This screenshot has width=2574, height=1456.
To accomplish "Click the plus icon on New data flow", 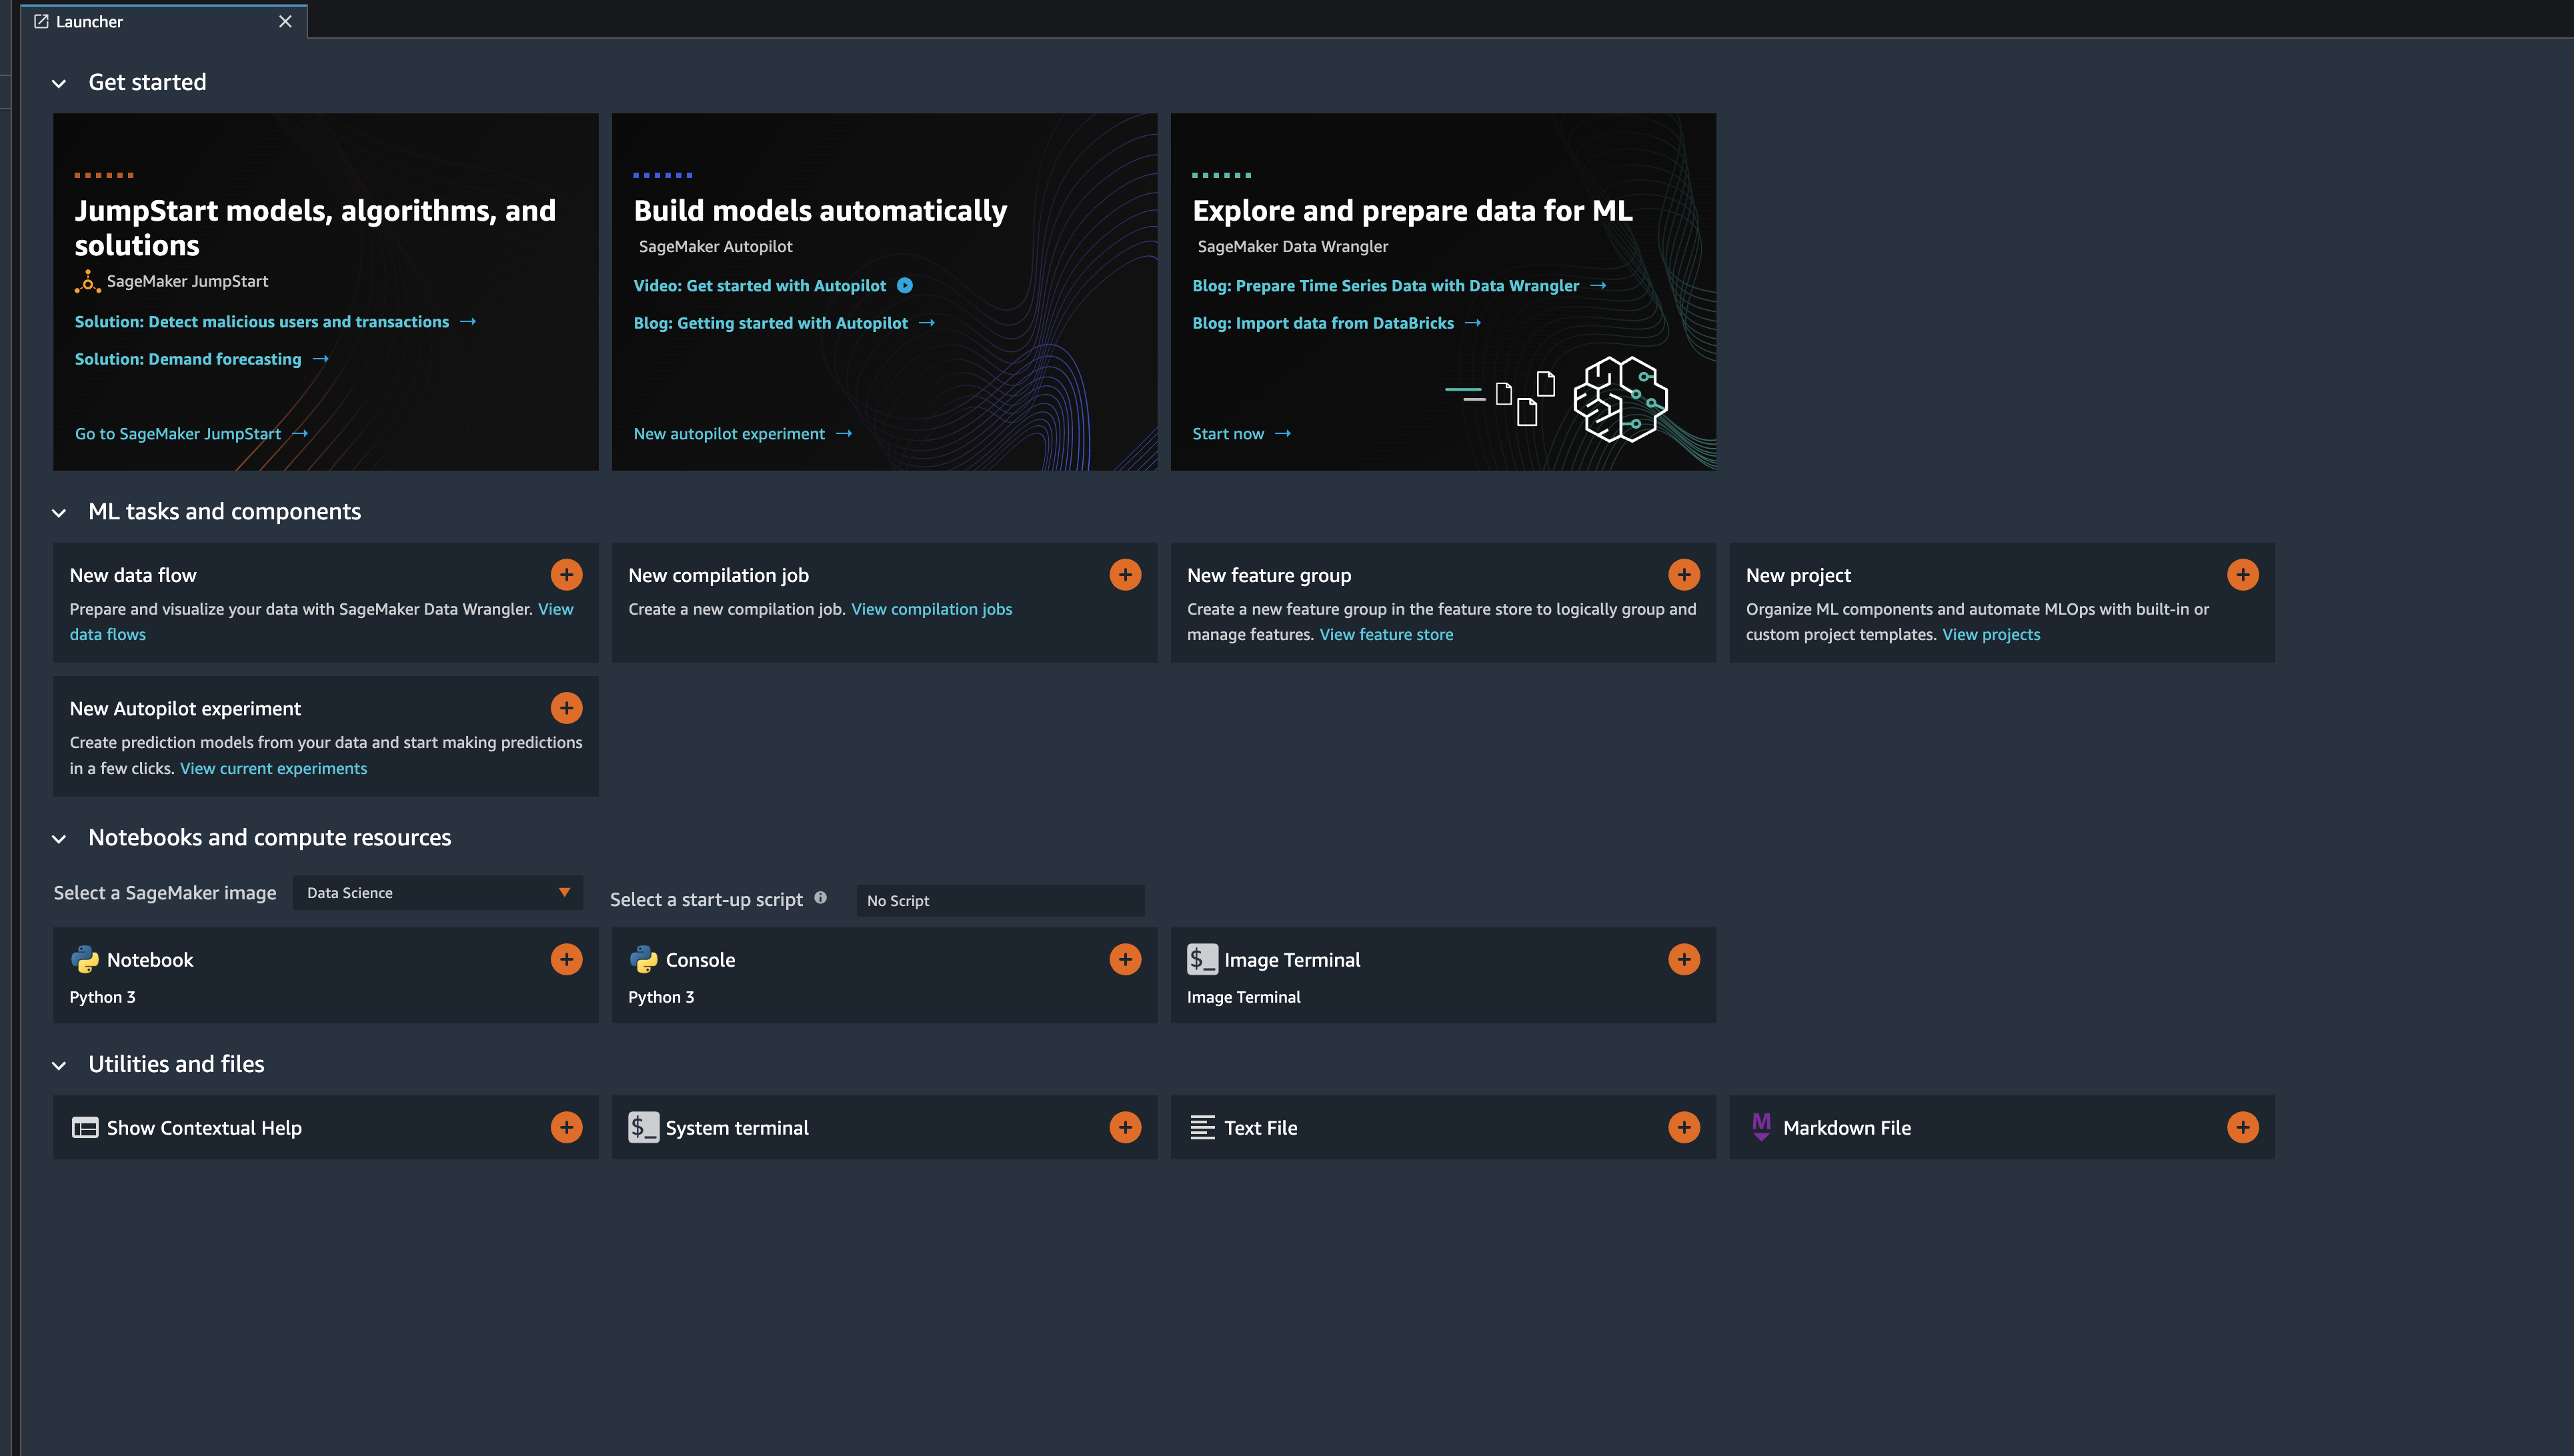I will pyautogui.click(x=566, y=574).
